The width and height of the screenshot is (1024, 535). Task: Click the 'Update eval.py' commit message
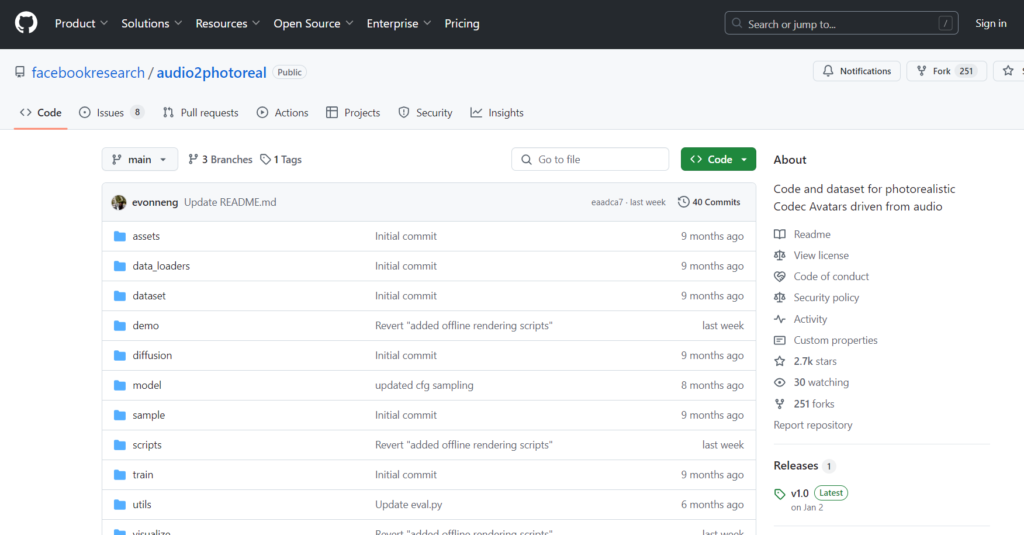pos(408,504)
